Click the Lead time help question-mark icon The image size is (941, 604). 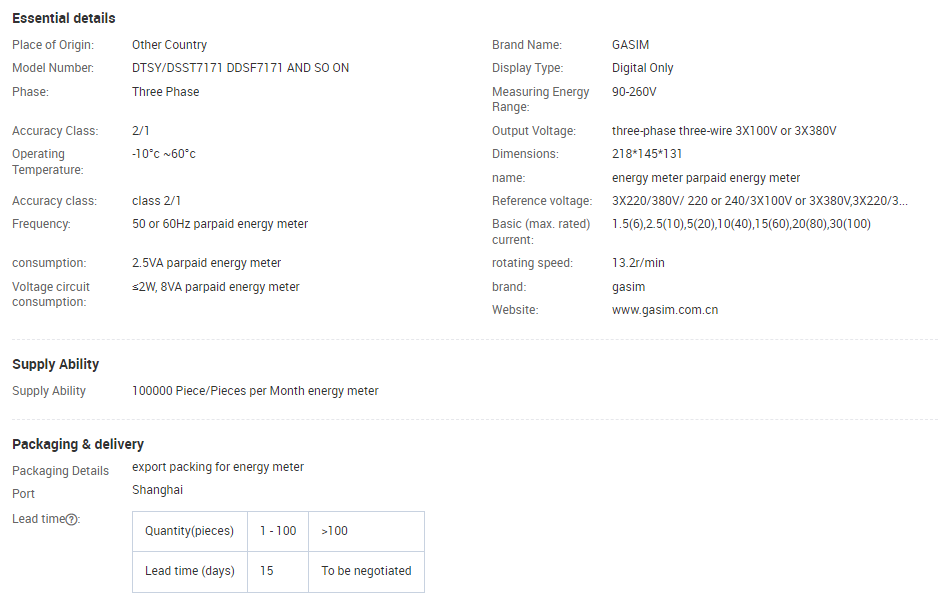coord(72,519)
